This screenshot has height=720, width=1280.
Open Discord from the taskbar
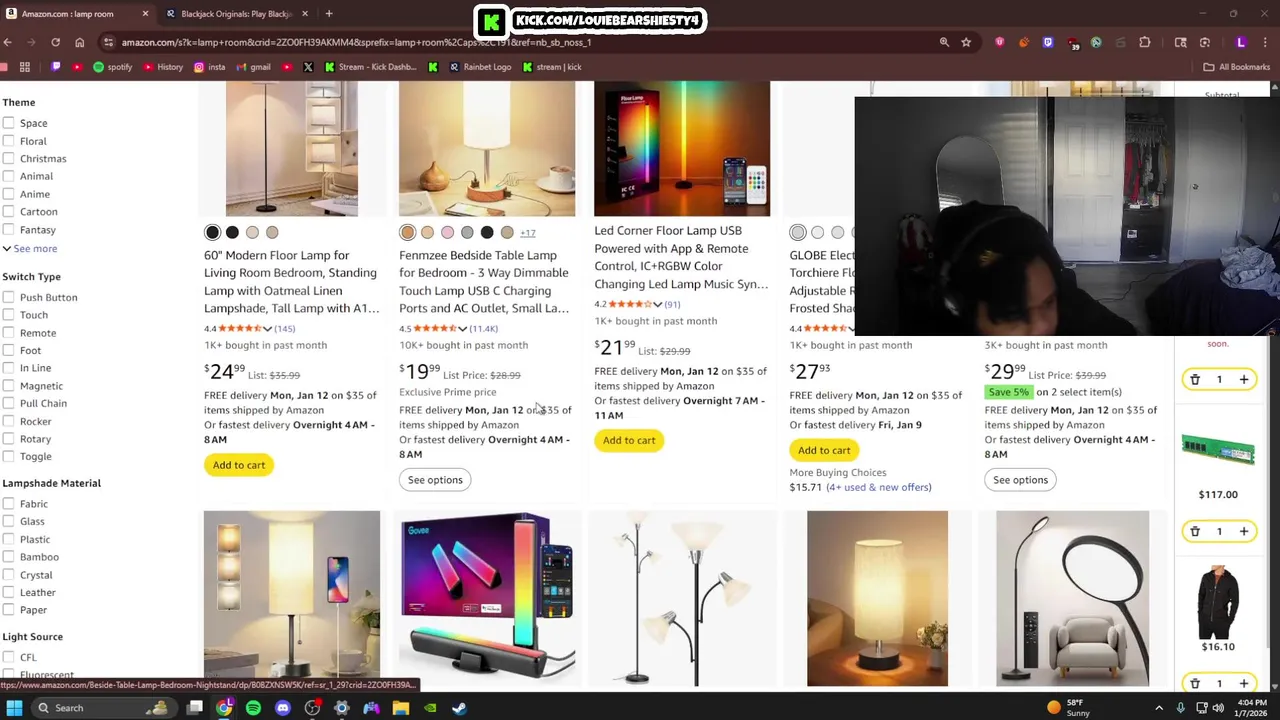pyautogui.click(x=283, y=708)
